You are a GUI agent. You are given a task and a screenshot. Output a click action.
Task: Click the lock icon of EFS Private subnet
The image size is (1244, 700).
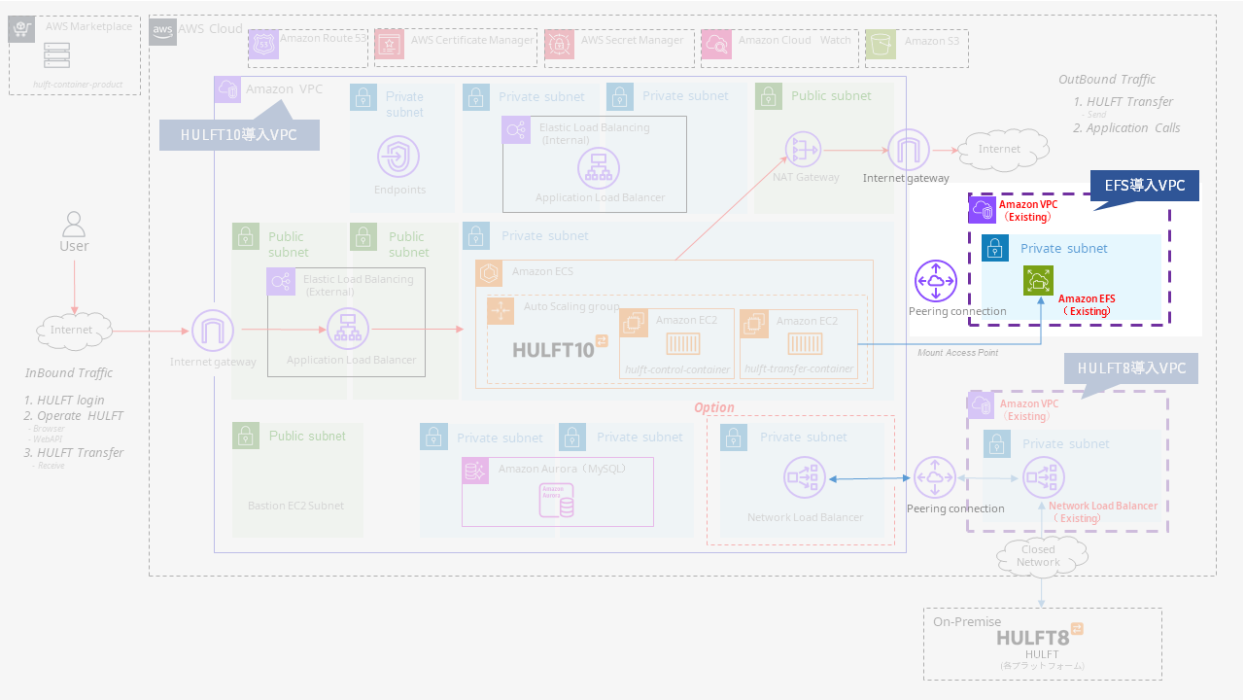coord(995,248)
